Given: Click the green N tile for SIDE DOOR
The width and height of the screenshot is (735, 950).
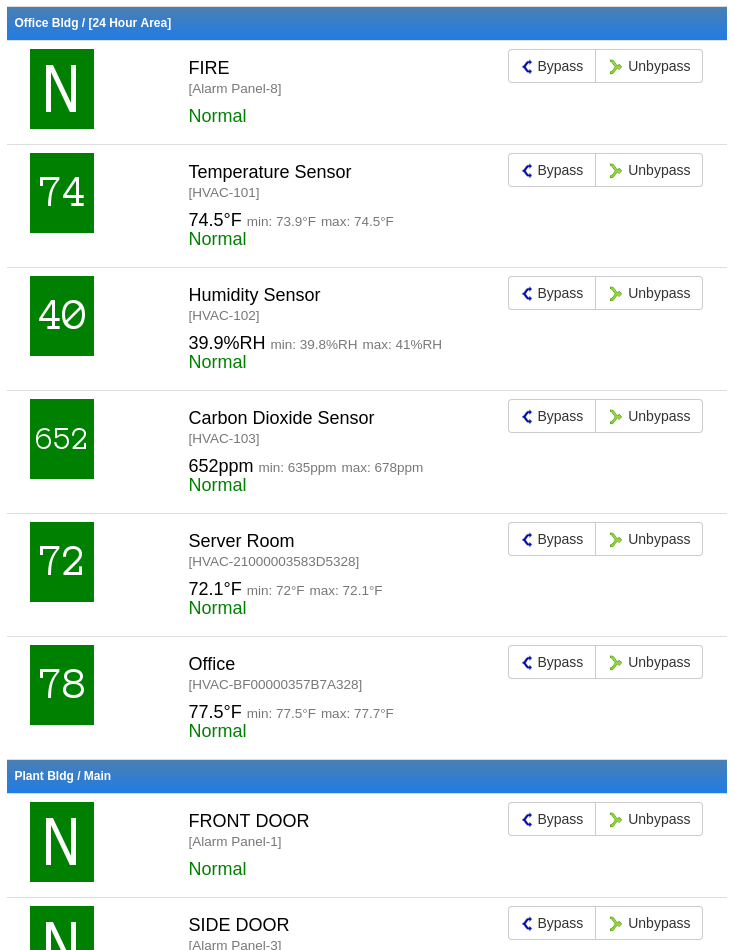Looking at the screenshot, I should coord(62,930).
